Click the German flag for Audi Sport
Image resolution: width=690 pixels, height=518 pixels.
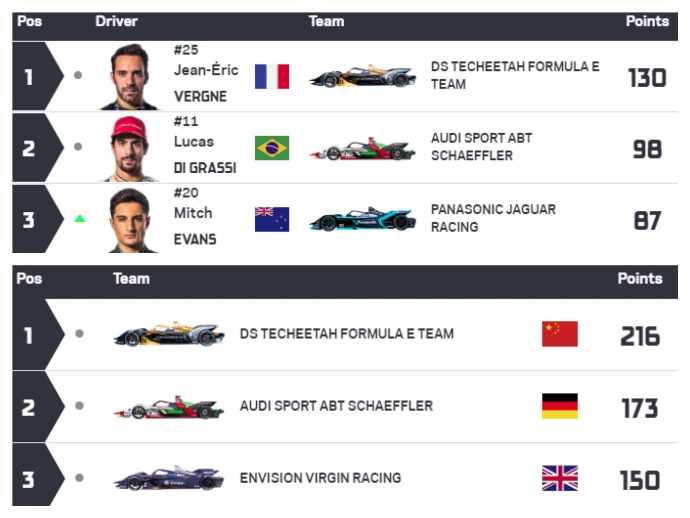click(x=560, y=406)
